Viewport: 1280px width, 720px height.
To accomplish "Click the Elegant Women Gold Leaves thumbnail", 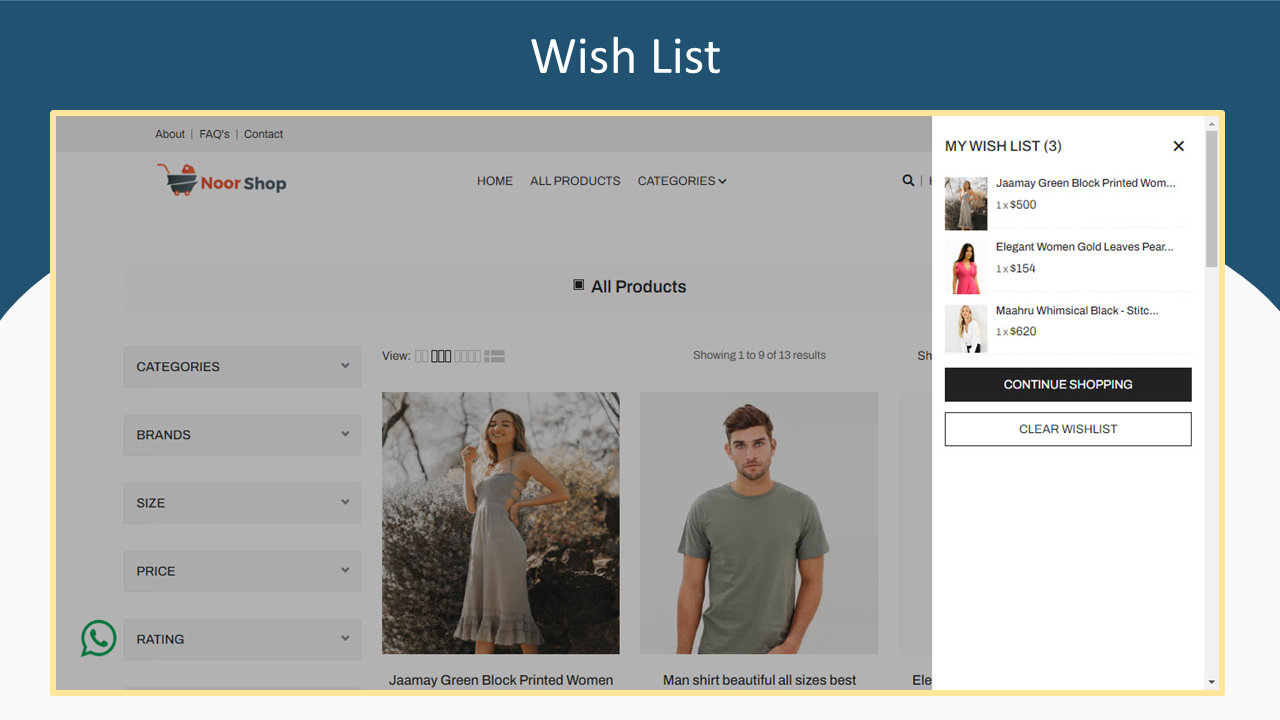I will click(965, 267).
